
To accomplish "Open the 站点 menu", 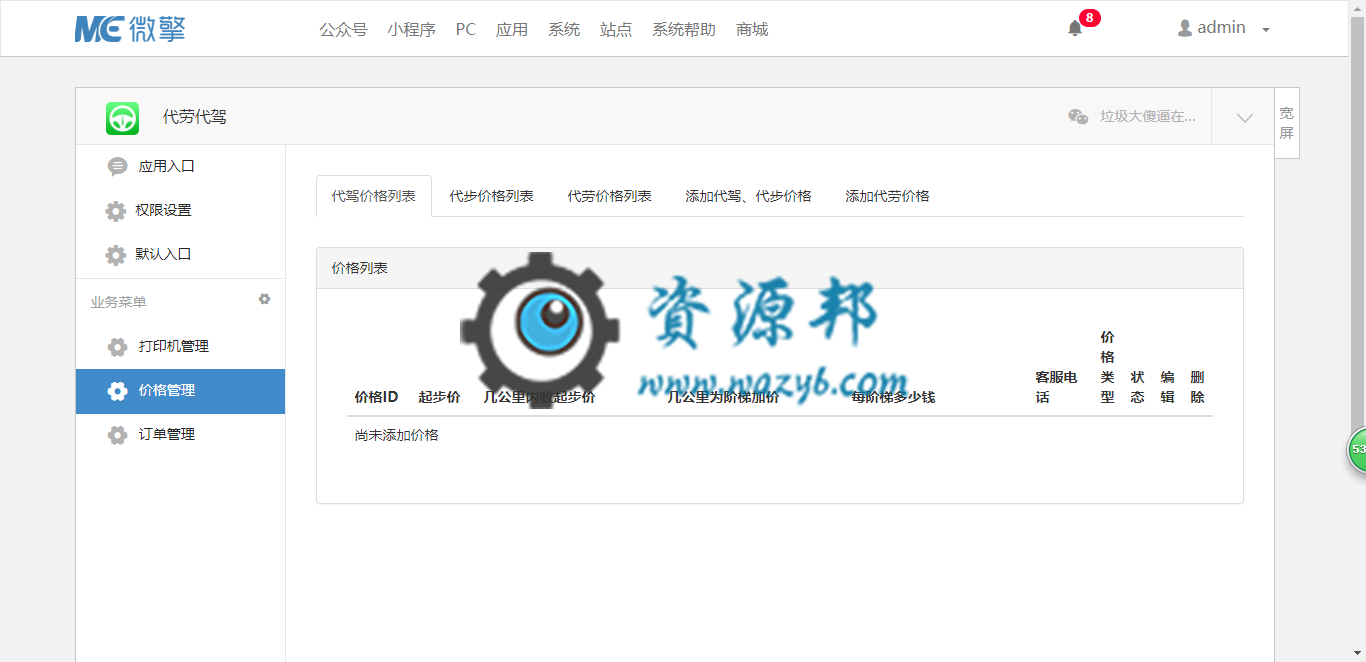I will [x=615, y=29].
